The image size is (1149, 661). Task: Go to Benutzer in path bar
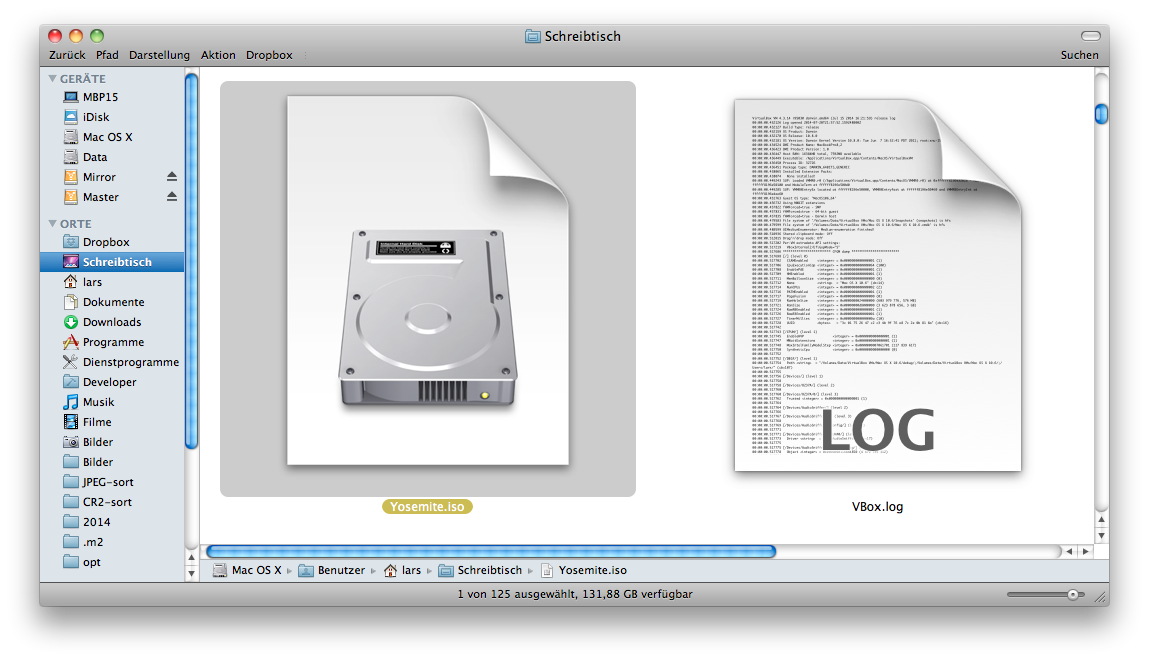click(x=332, y=570)
